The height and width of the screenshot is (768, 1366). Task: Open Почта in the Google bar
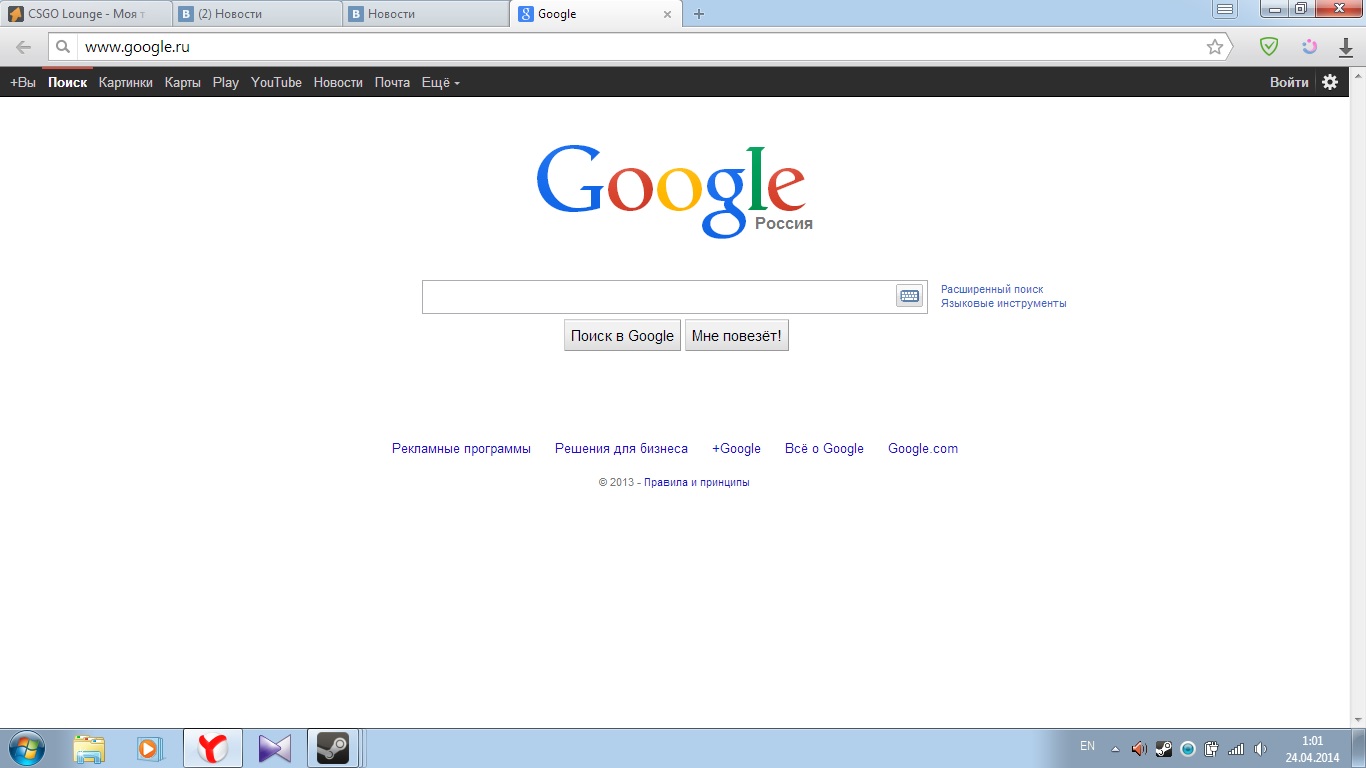(x=392, y=82)
